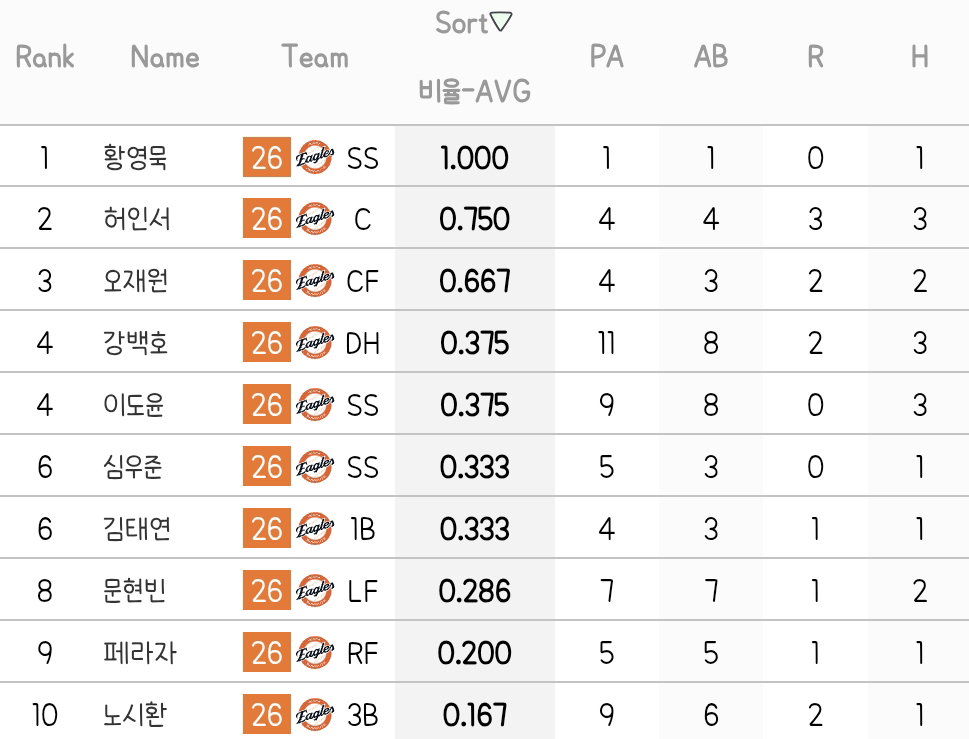The height and width of the screenshot is (739, 969).
Task: Click the Eagles logo in 문현빈's row
Action: click(x=315, y=590)
